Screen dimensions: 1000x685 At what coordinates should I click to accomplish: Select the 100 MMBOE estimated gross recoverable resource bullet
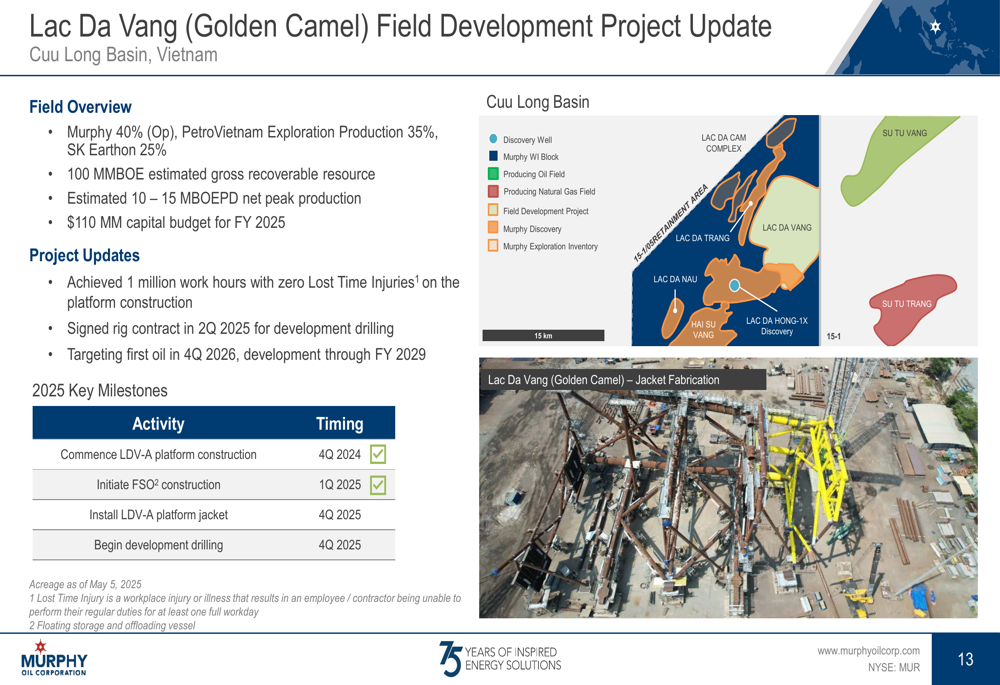pyautogui.click(x=221, y=174)
